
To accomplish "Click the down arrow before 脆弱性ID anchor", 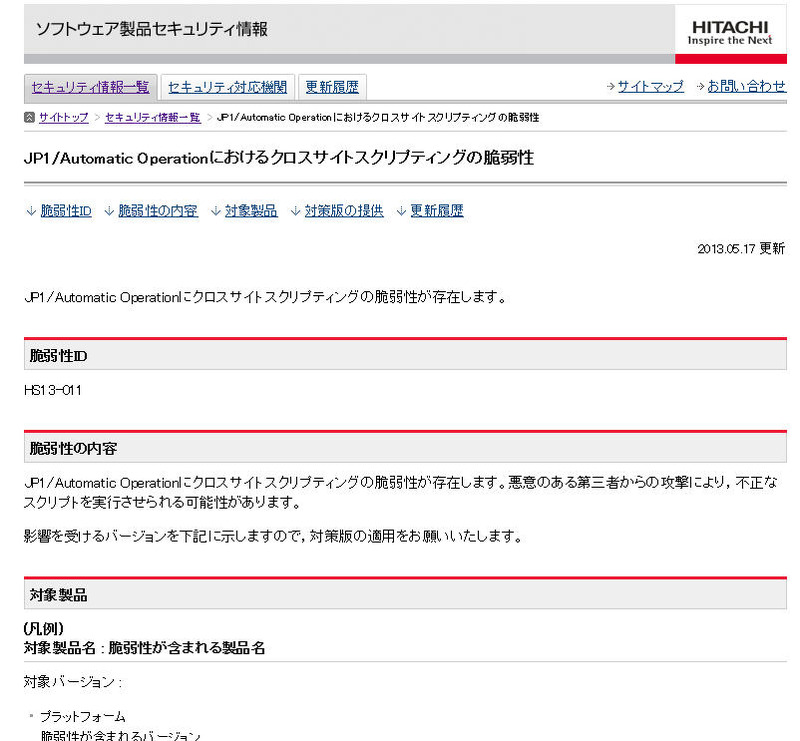I will point(31,211).
